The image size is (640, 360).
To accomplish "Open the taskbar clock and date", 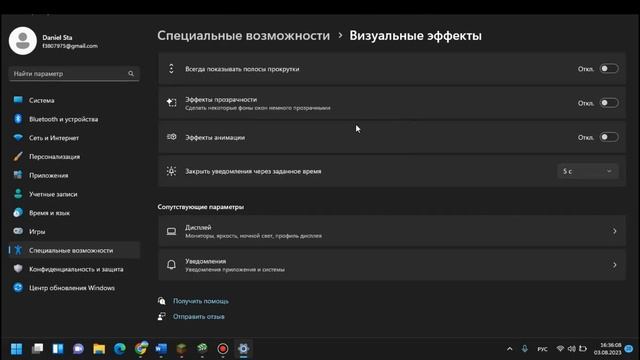I will pos(607,349).
